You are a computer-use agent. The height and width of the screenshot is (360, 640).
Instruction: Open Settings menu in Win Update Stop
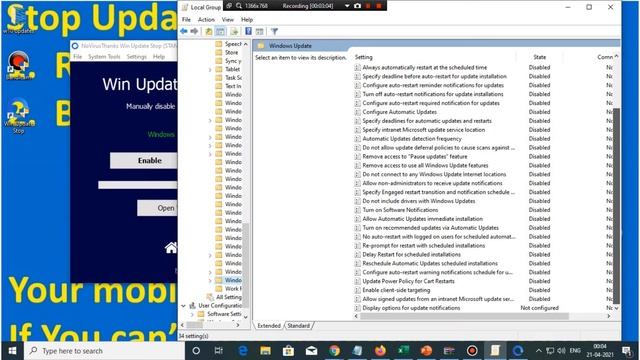point(136,57)
